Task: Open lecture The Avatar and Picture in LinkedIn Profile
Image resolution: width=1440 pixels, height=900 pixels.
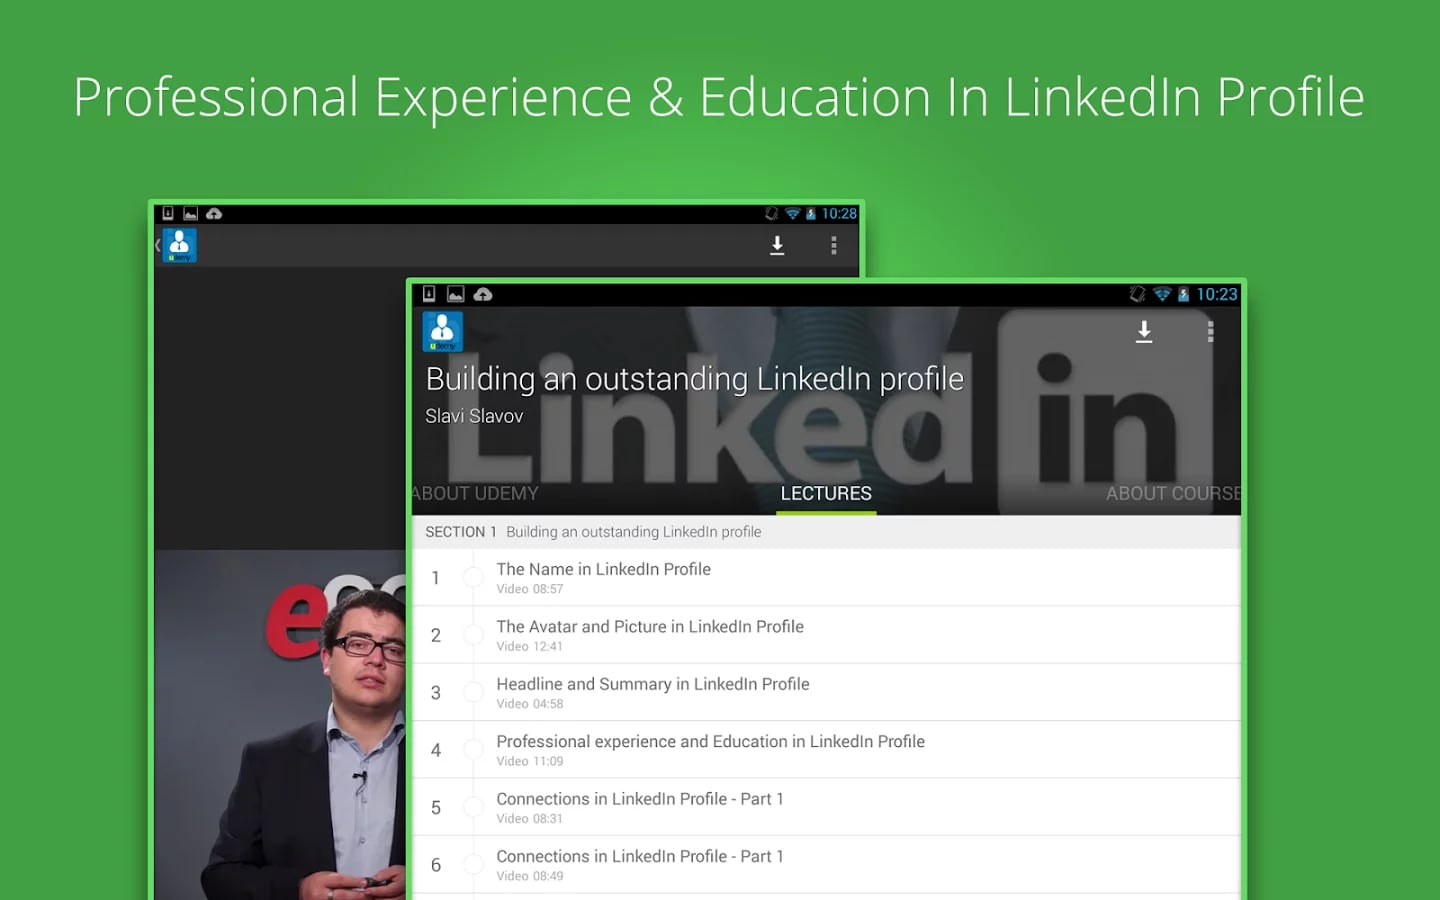Action: tap(826, 635)
